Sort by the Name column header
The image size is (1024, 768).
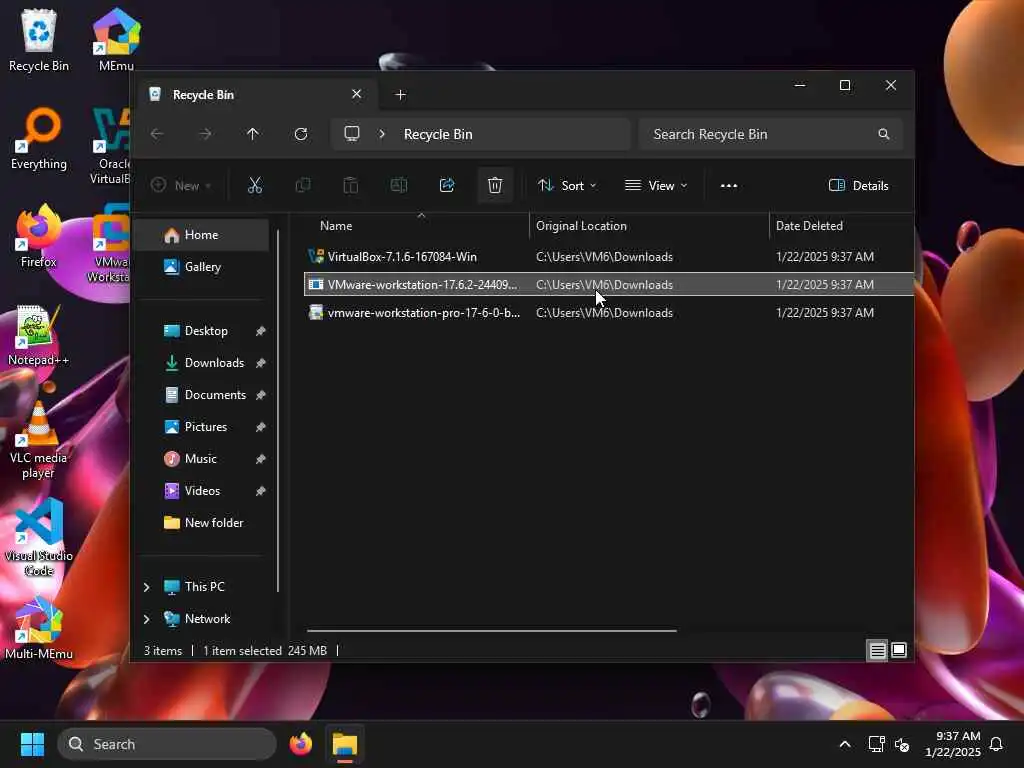coord(416,226)
